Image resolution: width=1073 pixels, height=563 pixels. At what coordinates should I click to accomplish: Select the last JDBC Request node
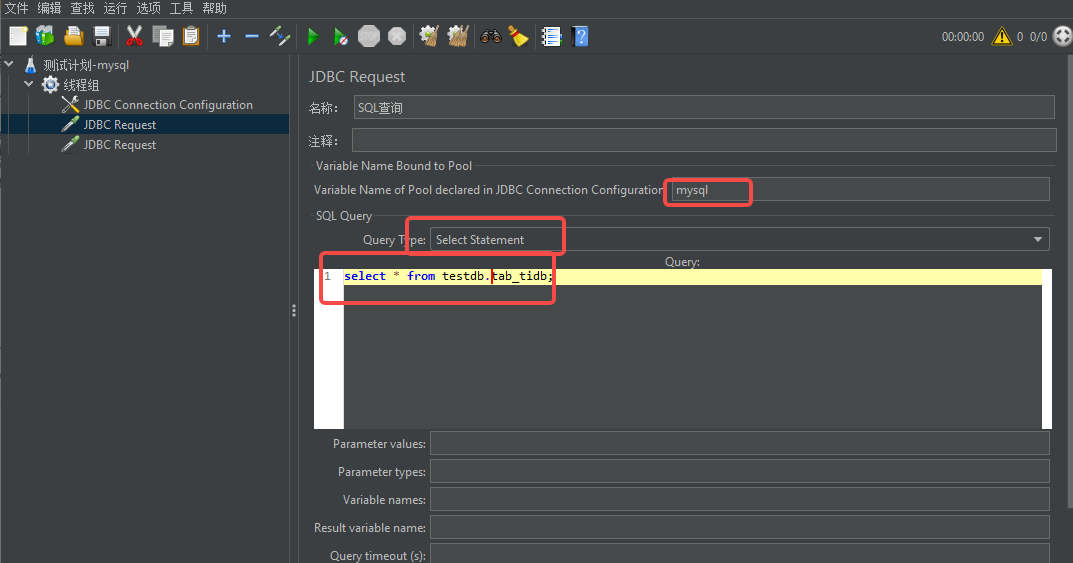pyautogui.click(x=120, y=144)
